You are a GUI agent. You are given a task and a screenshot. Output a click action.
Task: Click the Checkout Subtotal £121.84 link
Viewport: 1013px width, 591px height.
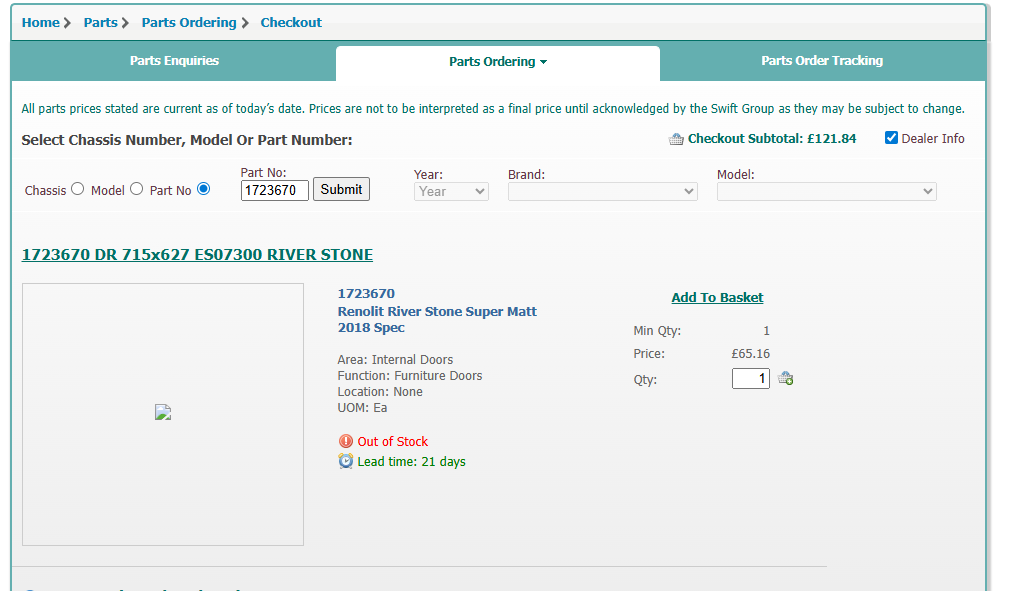click(x=772, y=139)
